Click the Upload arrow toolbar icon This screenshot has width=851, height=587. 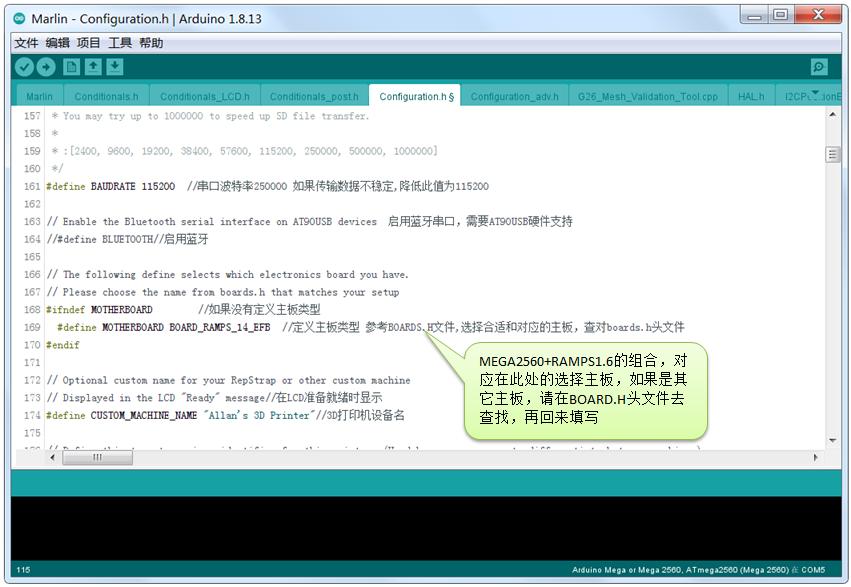(47, 66)
